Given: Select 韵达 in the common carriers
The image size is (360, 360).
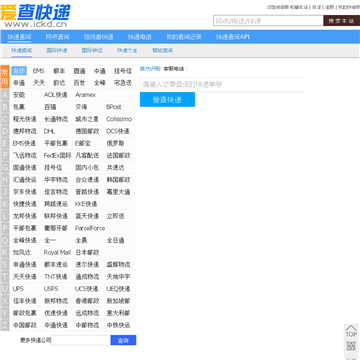Looking at the screenshot, I should pos(59,83).
